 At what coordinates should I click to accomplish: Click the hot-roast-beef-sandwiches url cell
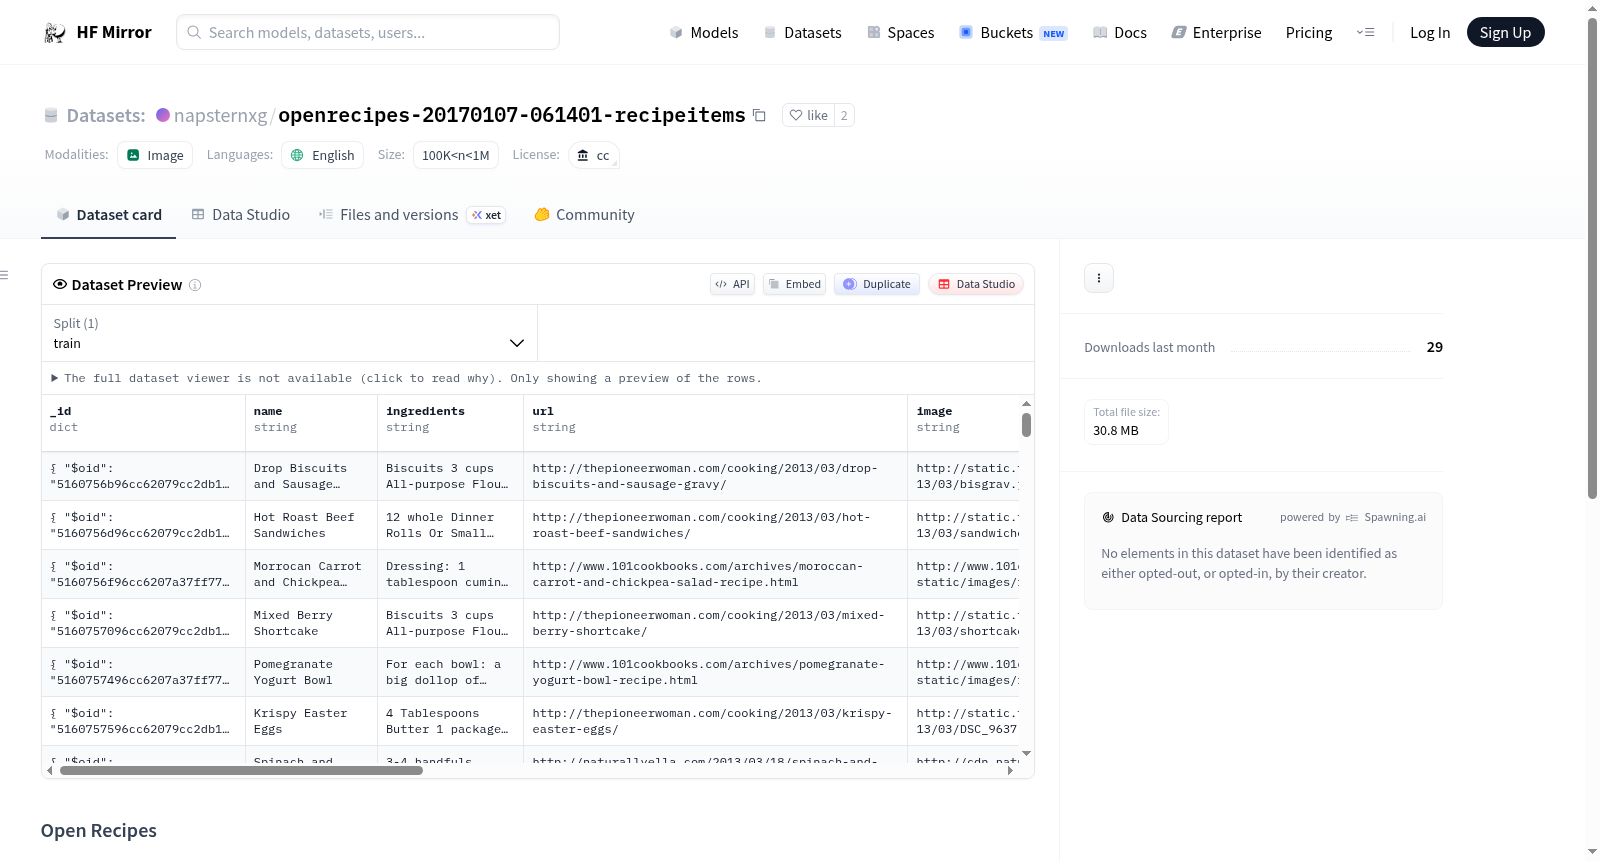coord(716,525)
